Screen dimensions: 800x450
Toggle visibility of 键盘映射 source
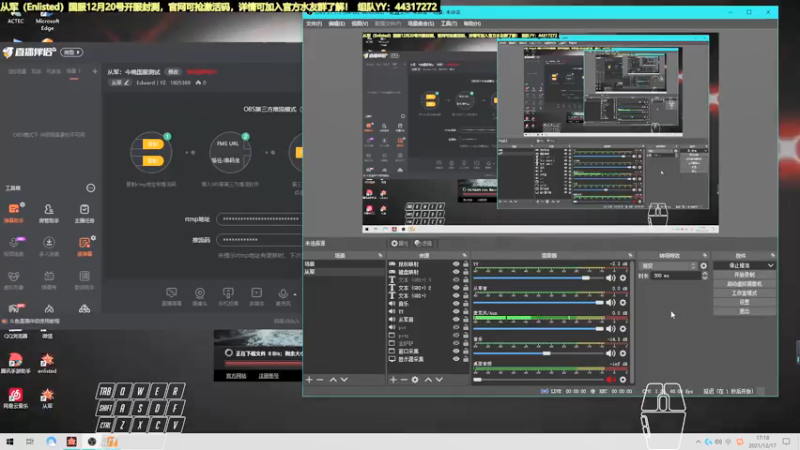456,272
